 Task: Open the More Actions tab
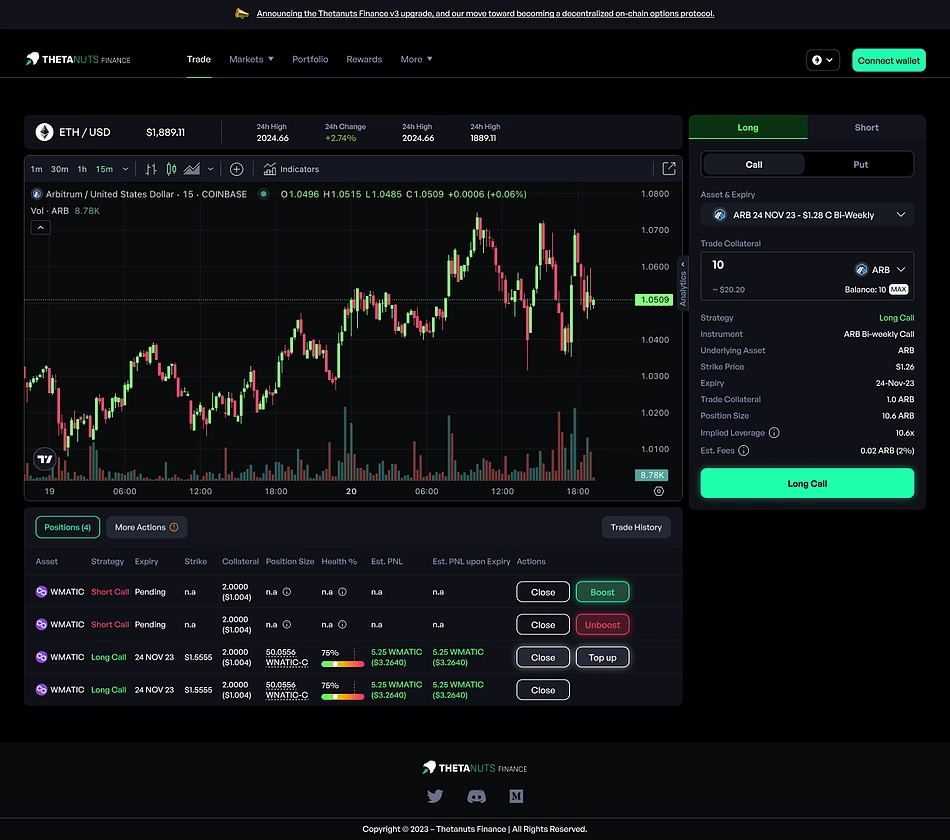(147, 527)
